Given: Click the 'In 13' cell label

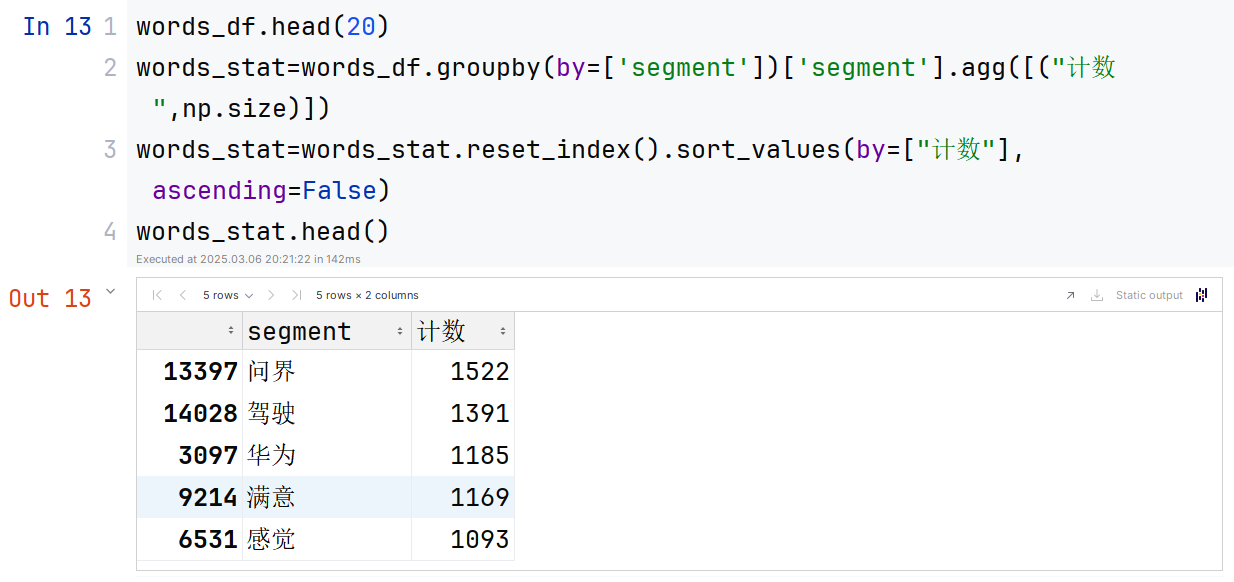Looking at the screenshot, I should coord(57,27).
